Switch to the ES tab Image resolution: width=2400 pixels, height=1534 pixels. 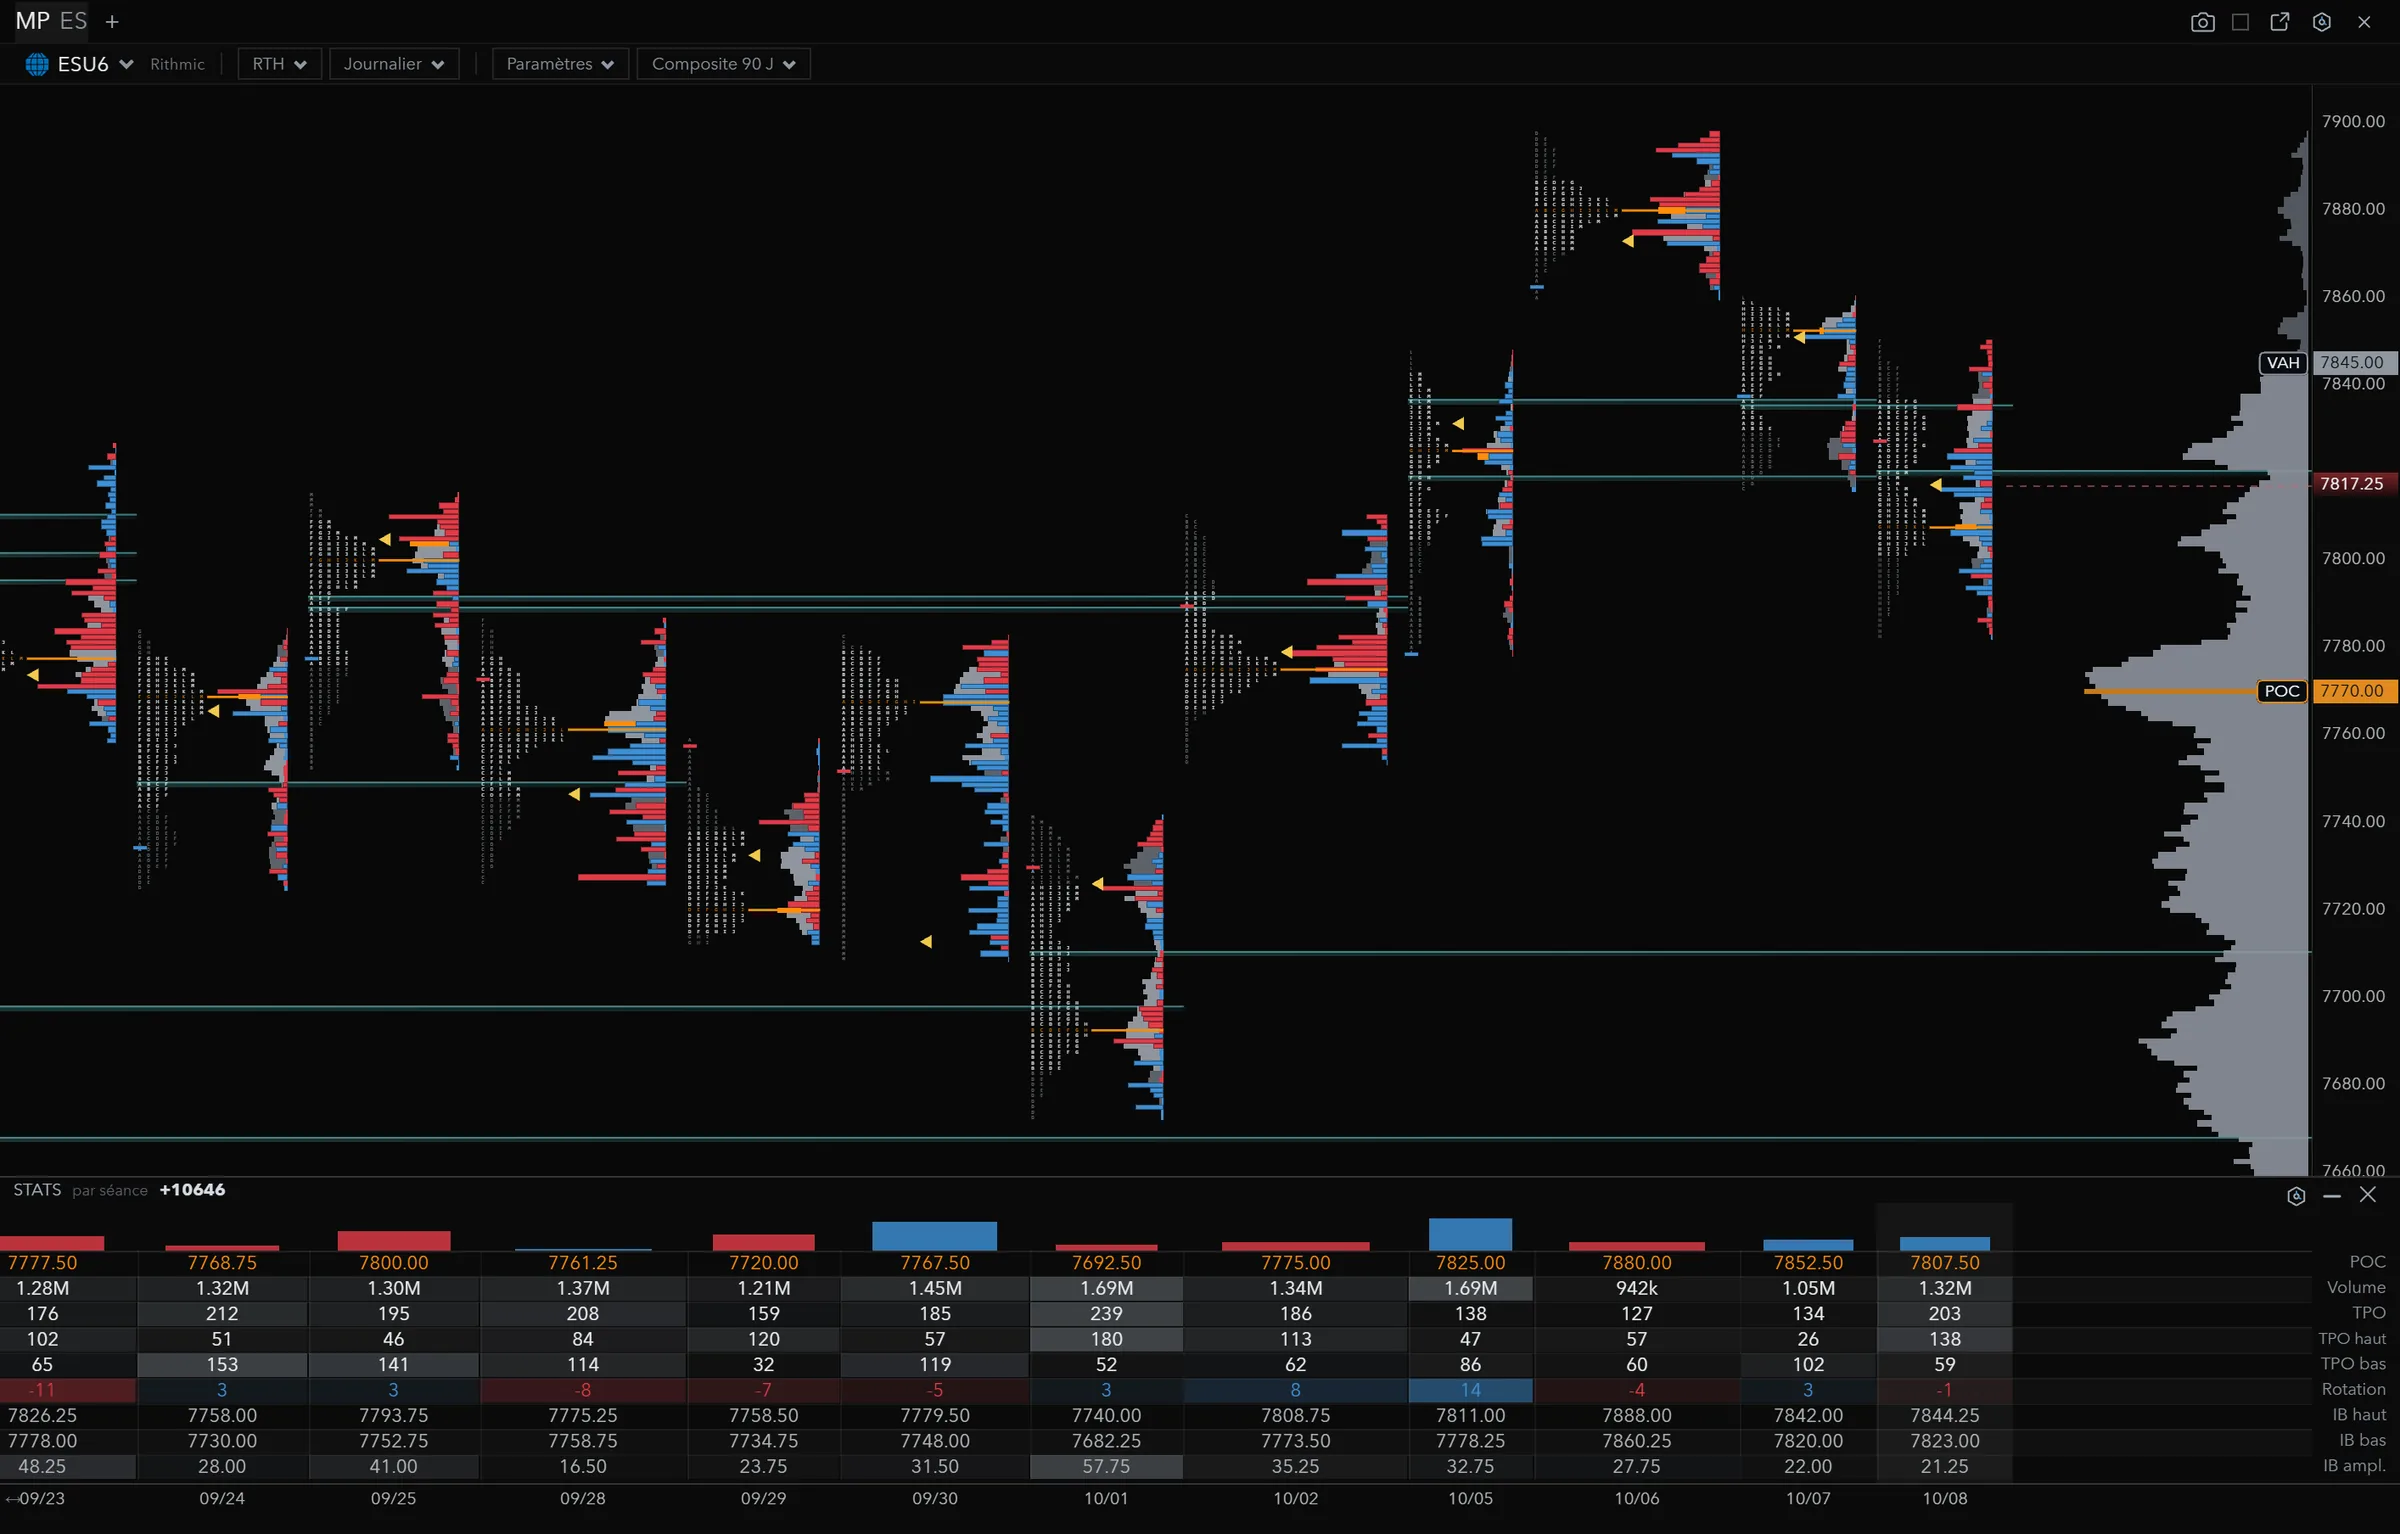pyautogui.click(x=73, y=21)
